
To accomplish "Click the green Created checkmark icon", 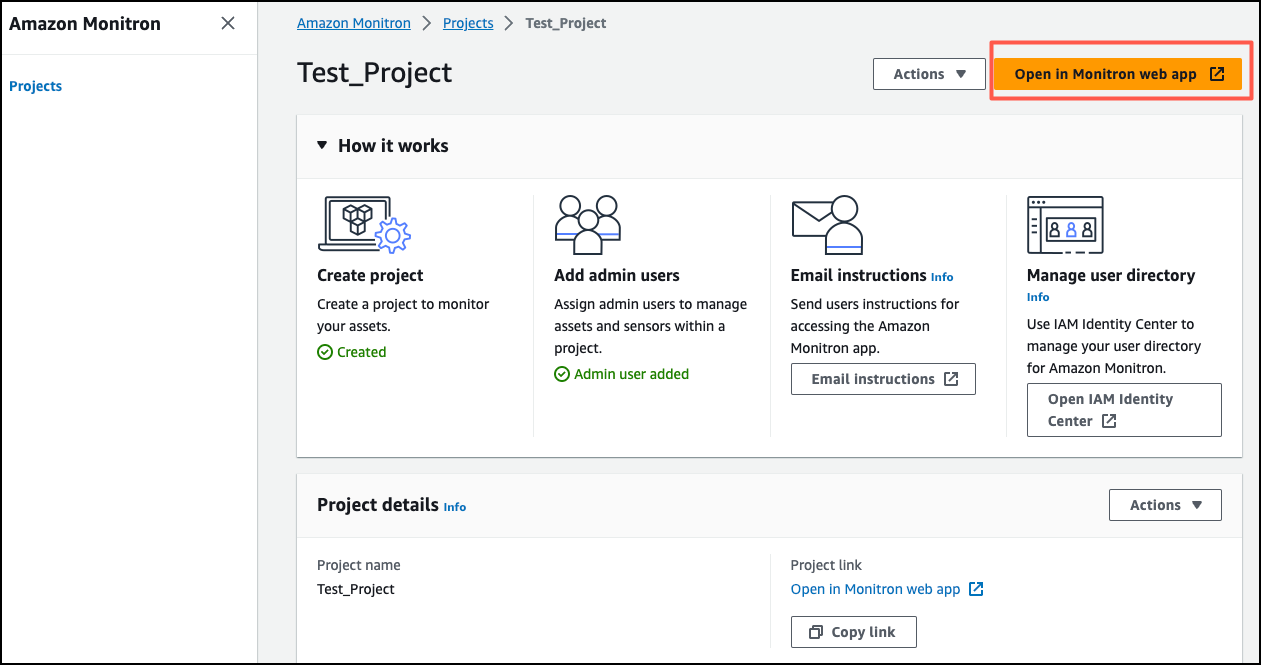I will coord(324,351).
